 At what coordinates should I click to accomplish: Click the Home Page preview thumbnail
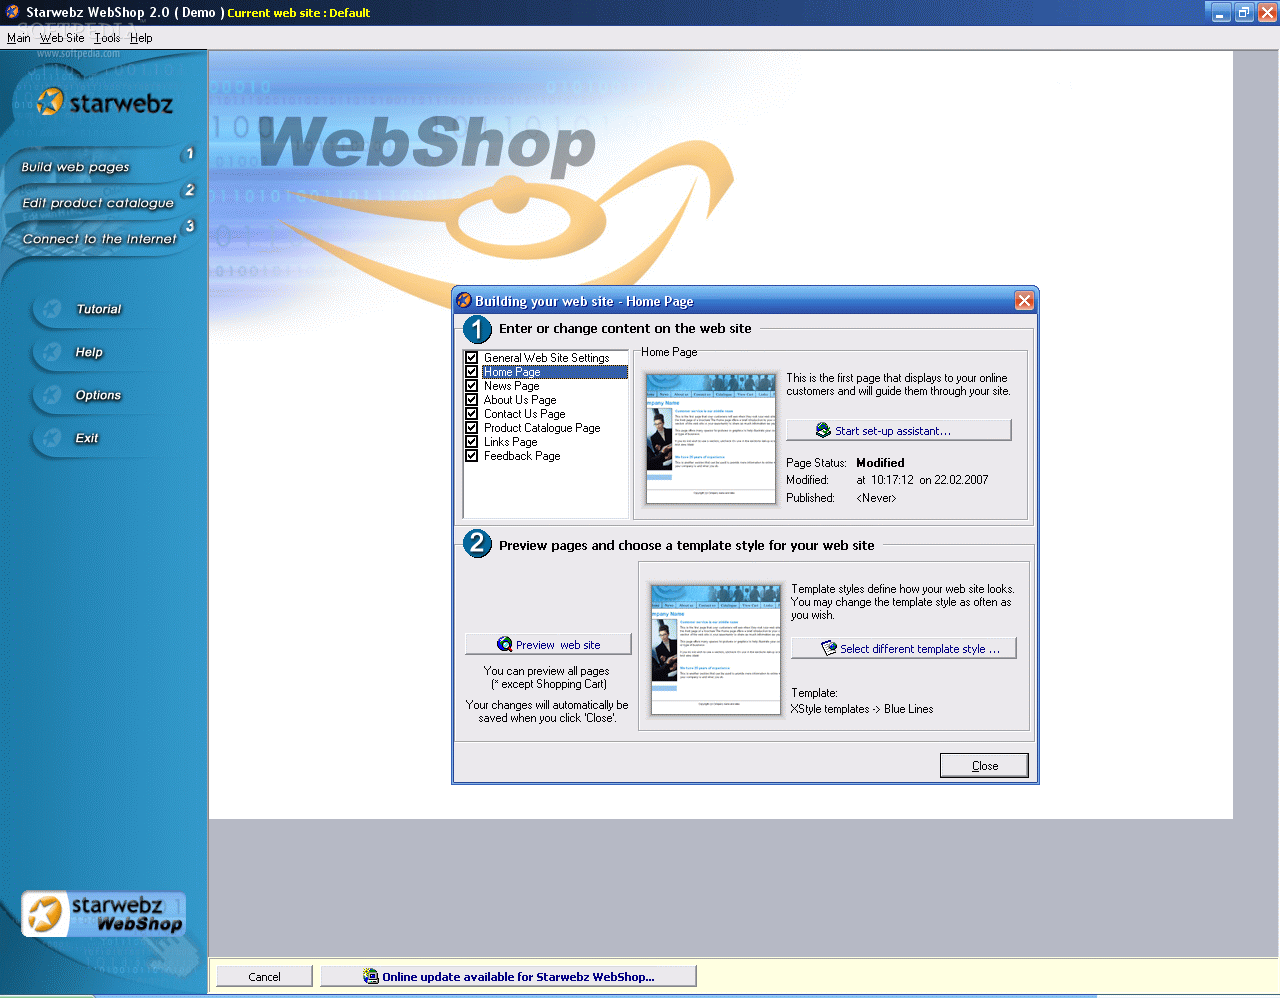pyautogui.click(x=711, y=438)
